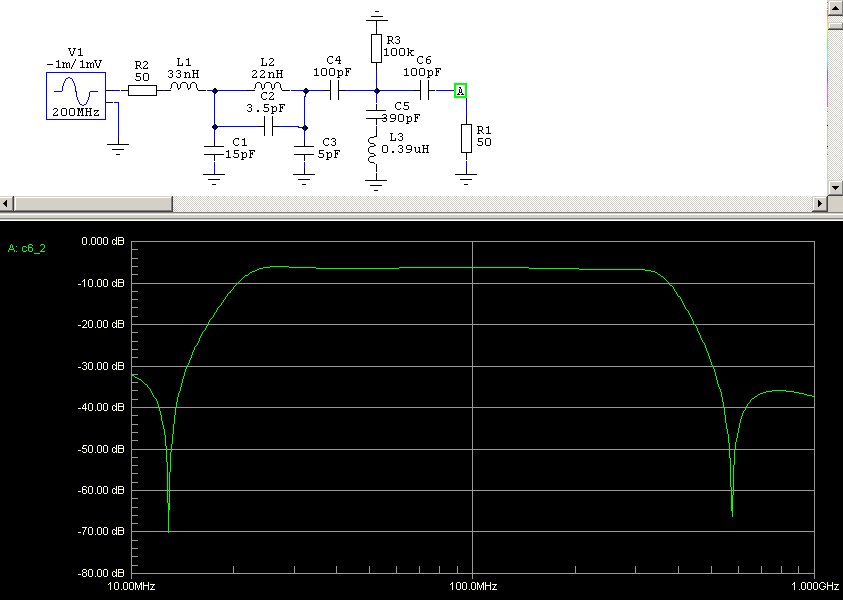Image resolution: width=843 pixels, height=600 pixels.
Task: Select inductor L1 33nH coil
Action: [x=184, y=87]
